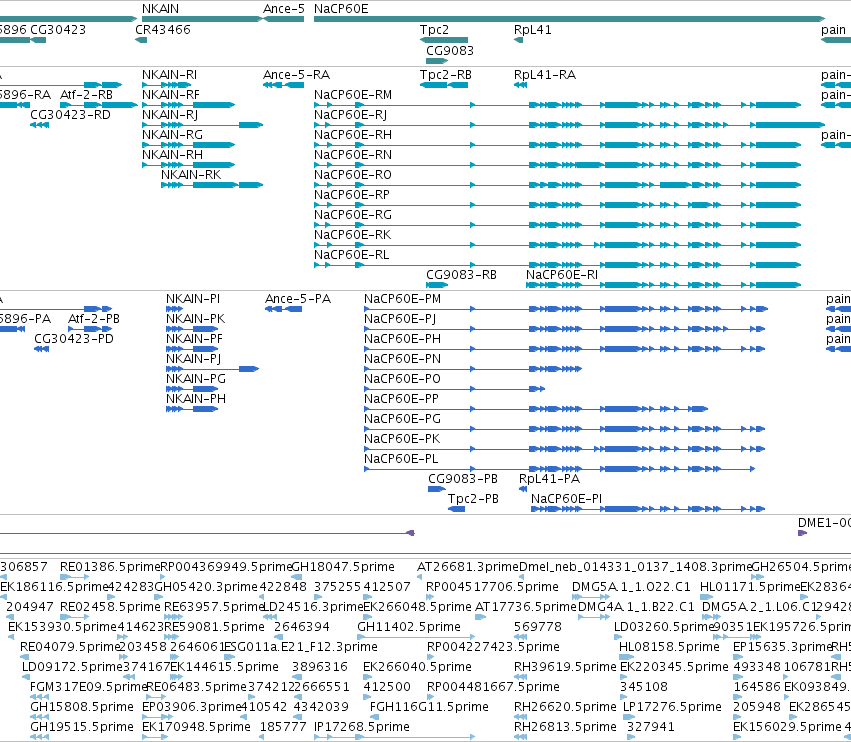Select the RpL41 gene label

click(x=532, y=30)
